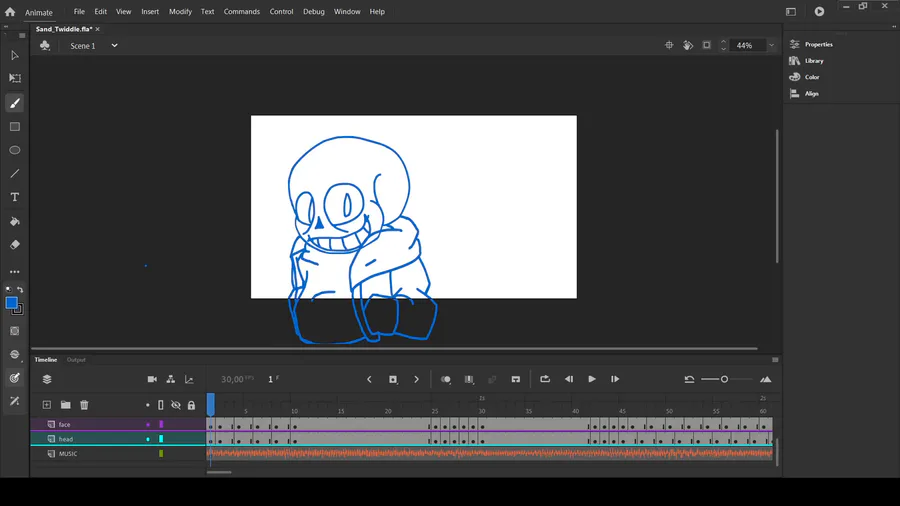Open the zoom percentage dropdown arrow
This screenshot has height=506, width=900.
[x=771, y=45]
